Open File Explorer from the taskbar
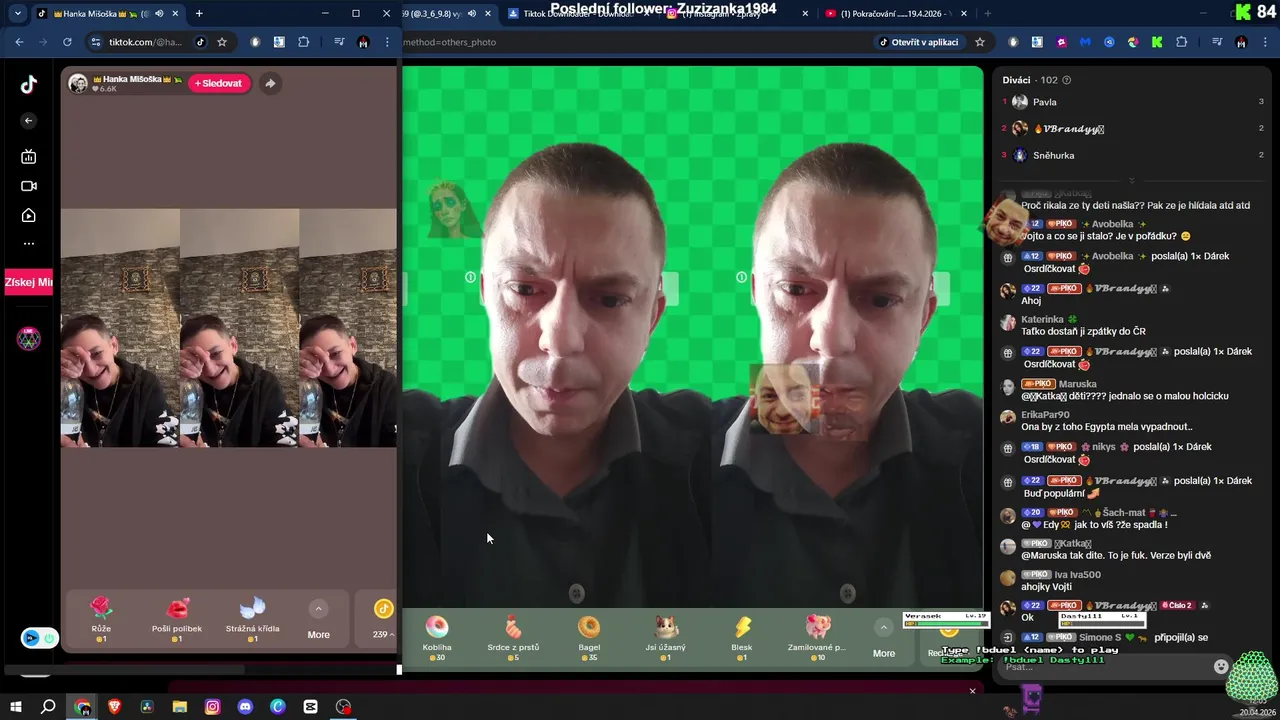 pyautogui.click(x=179, y=707)
